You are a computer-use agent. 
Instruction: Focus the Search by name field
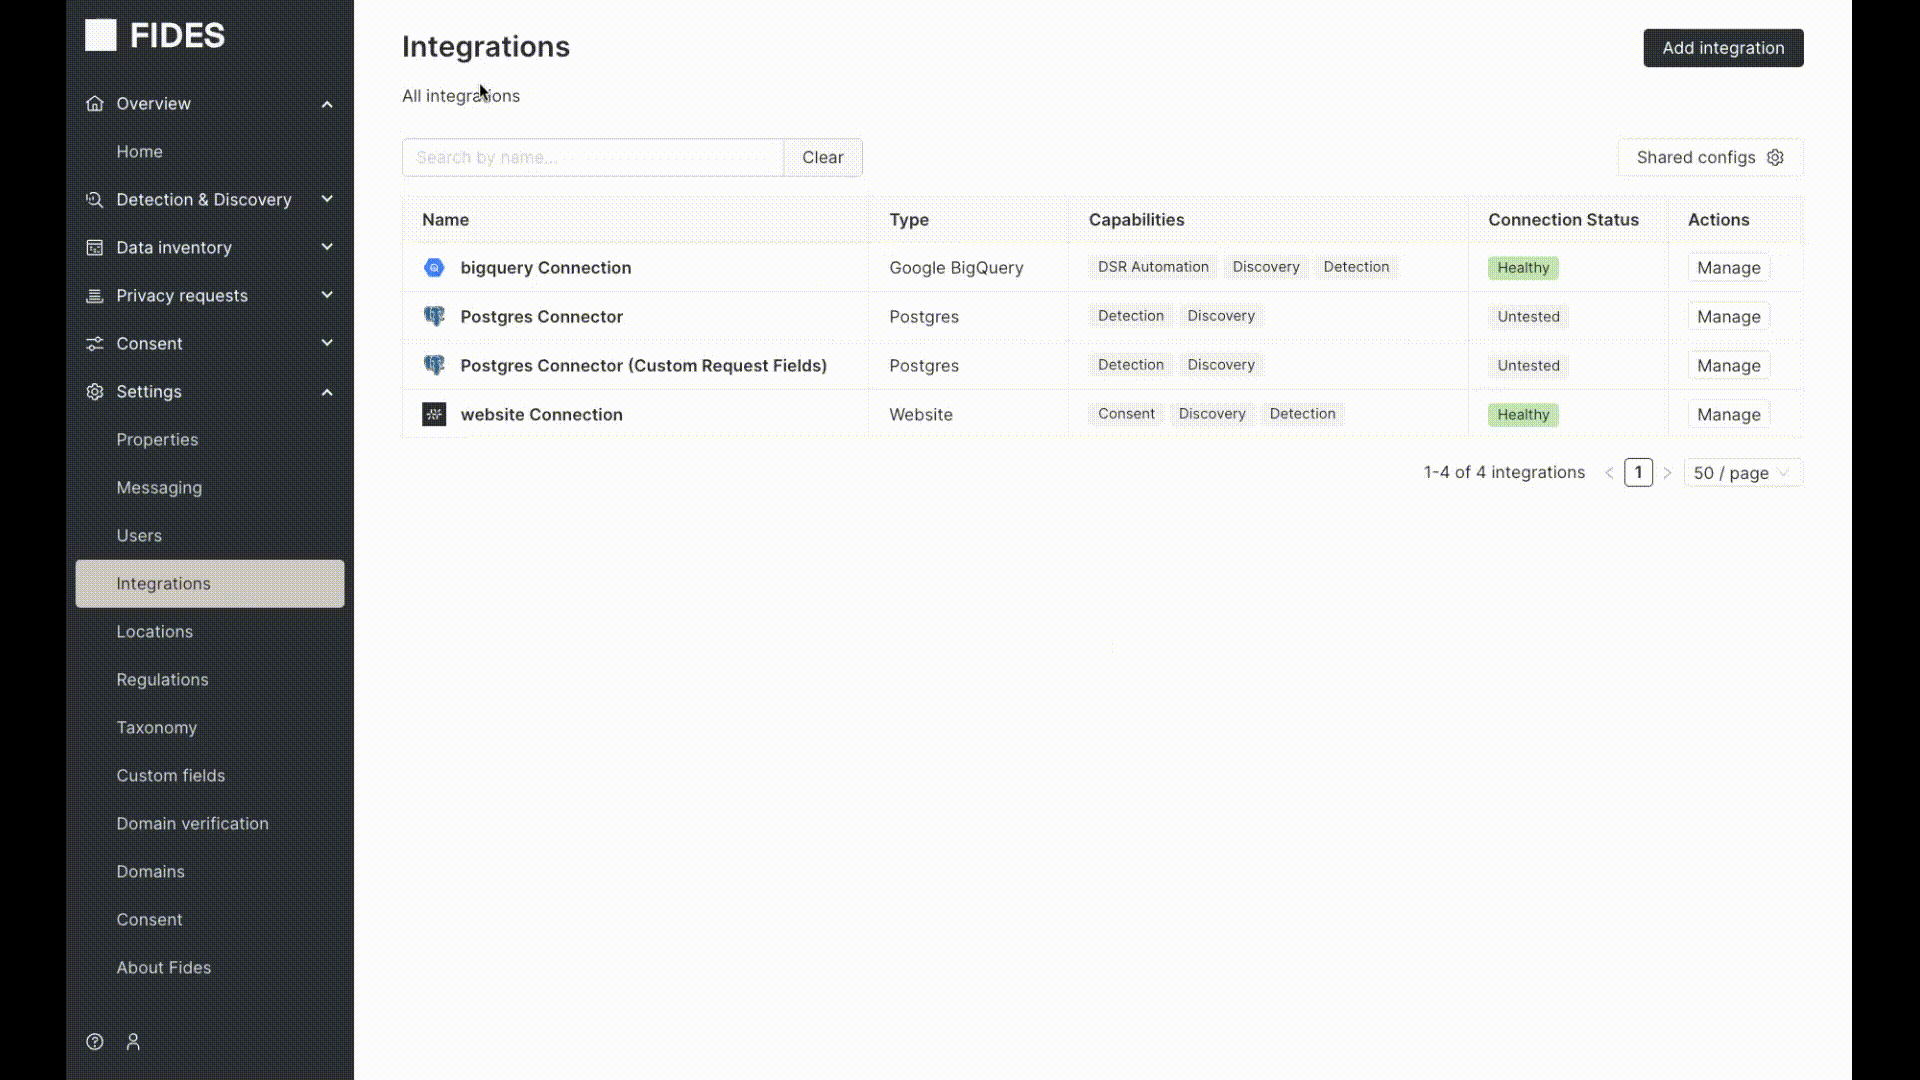click(592, 158)
